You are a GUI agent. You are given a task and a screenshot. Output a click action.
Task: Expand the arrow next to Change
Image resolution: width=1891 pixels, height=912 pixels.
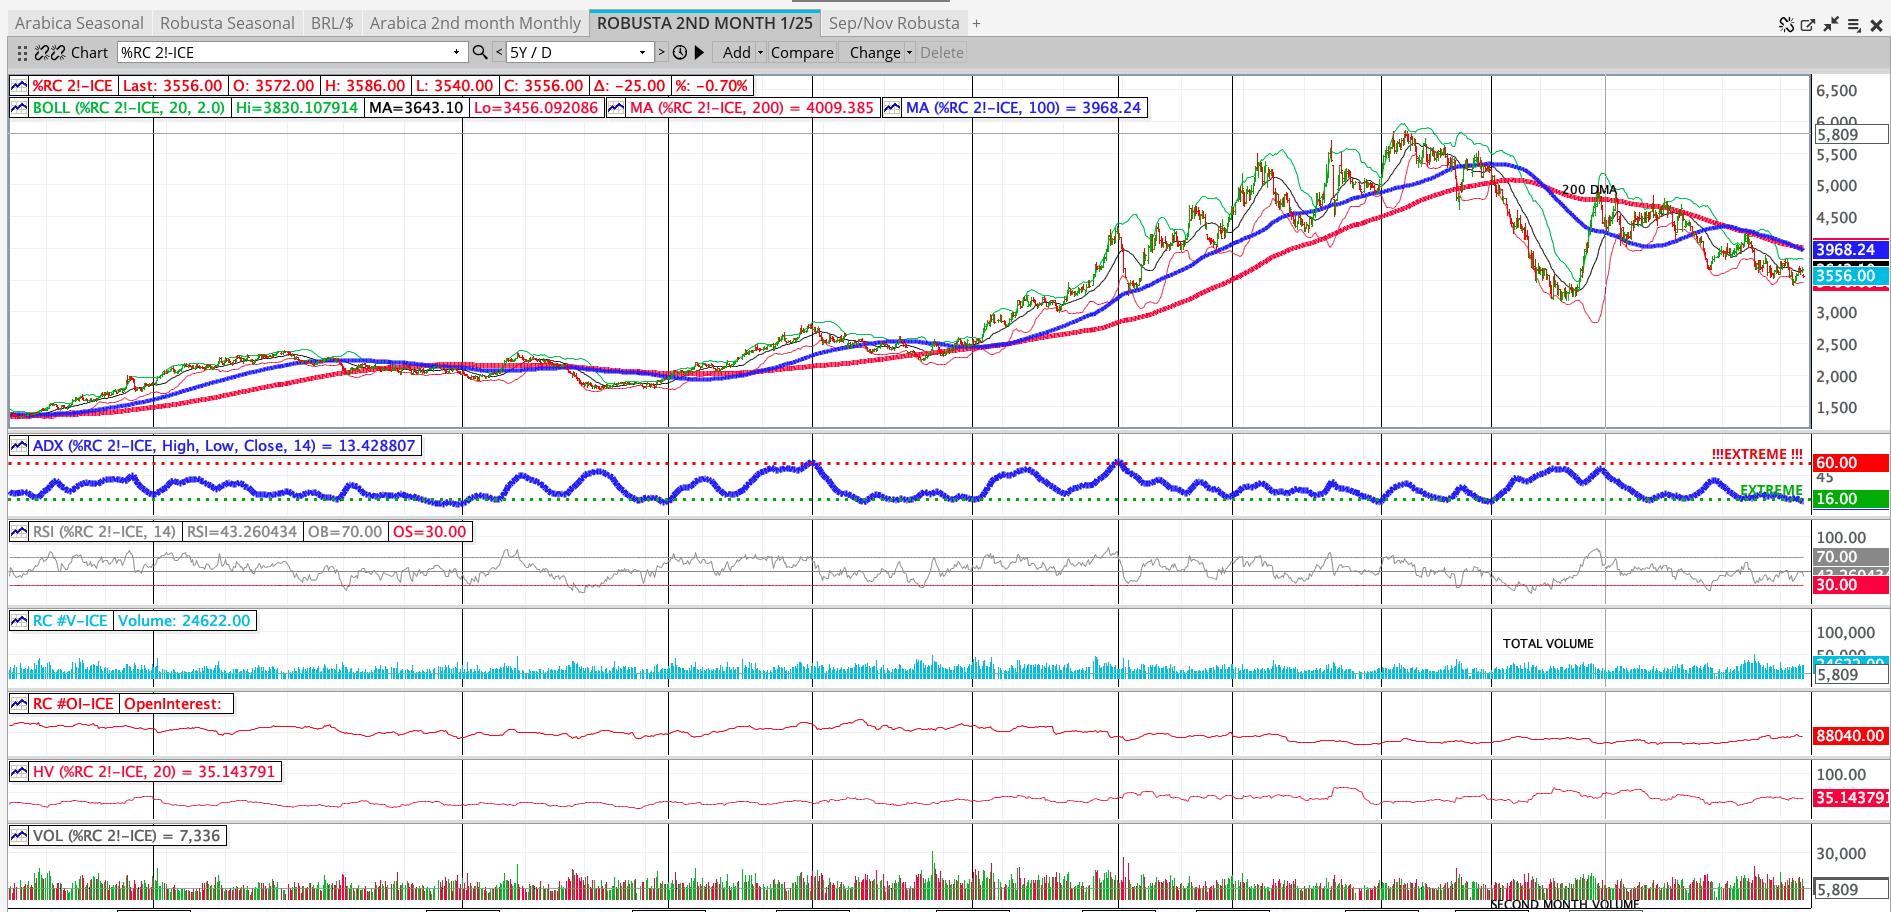909,53
